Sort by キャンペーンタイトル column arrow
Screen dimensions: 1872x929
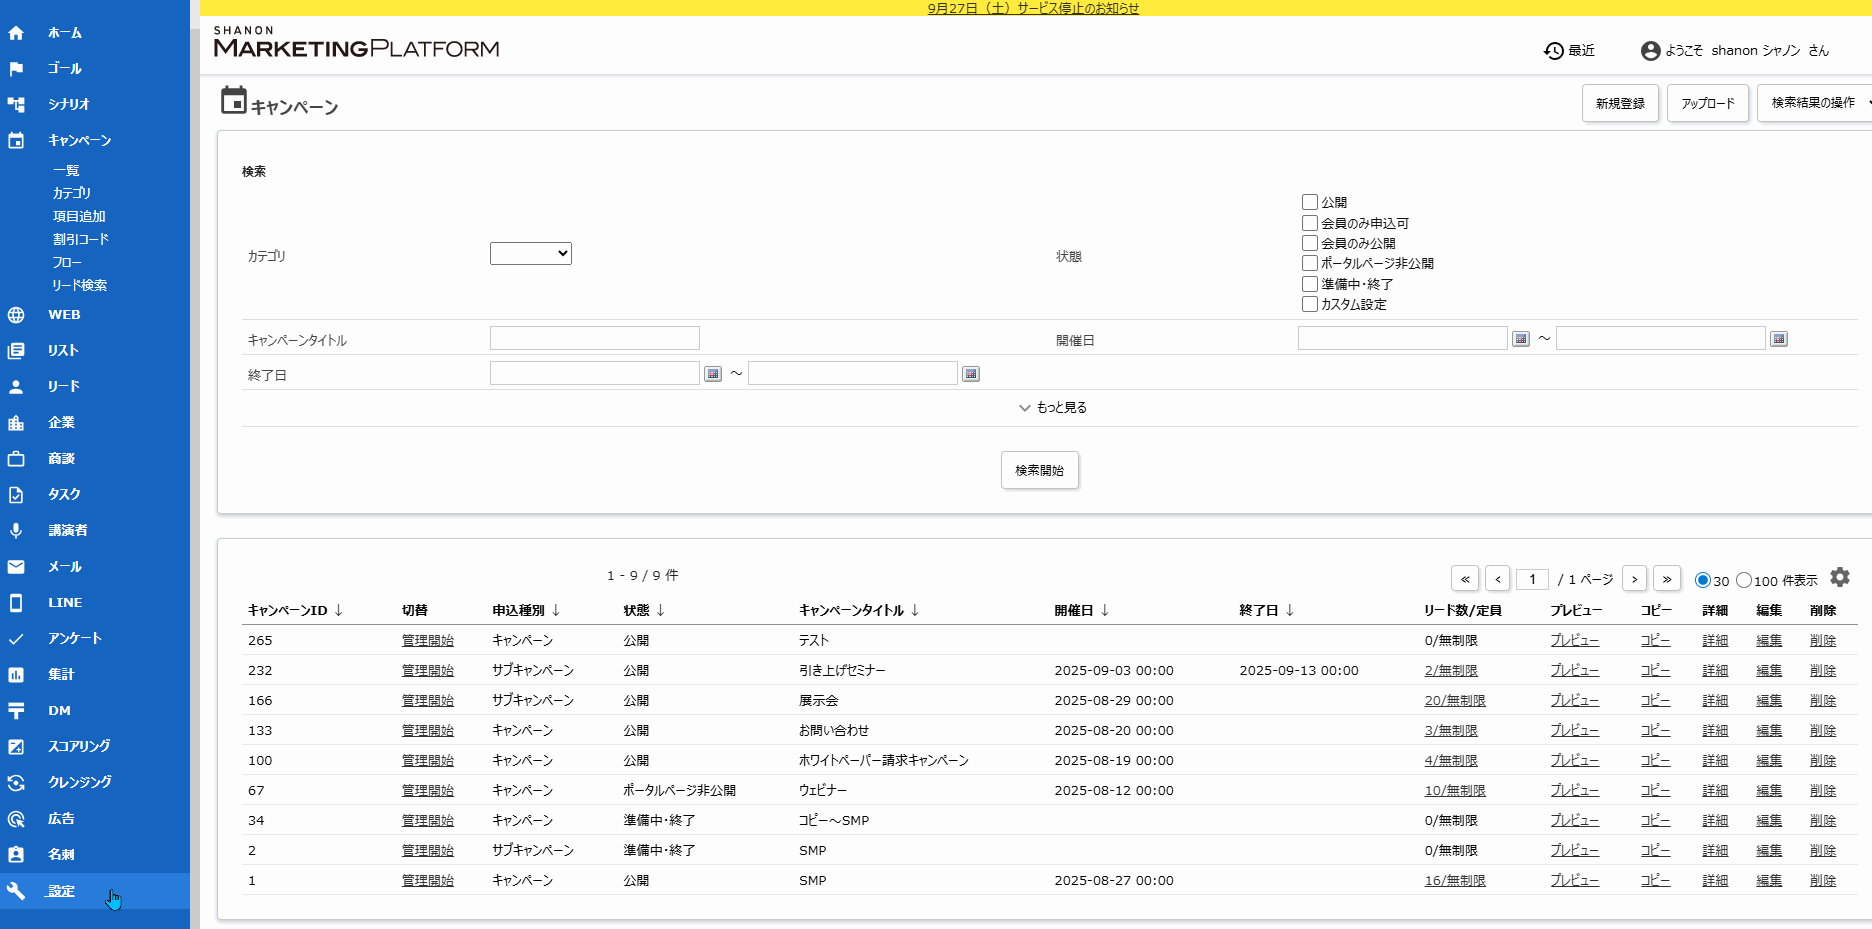point(915,610)
